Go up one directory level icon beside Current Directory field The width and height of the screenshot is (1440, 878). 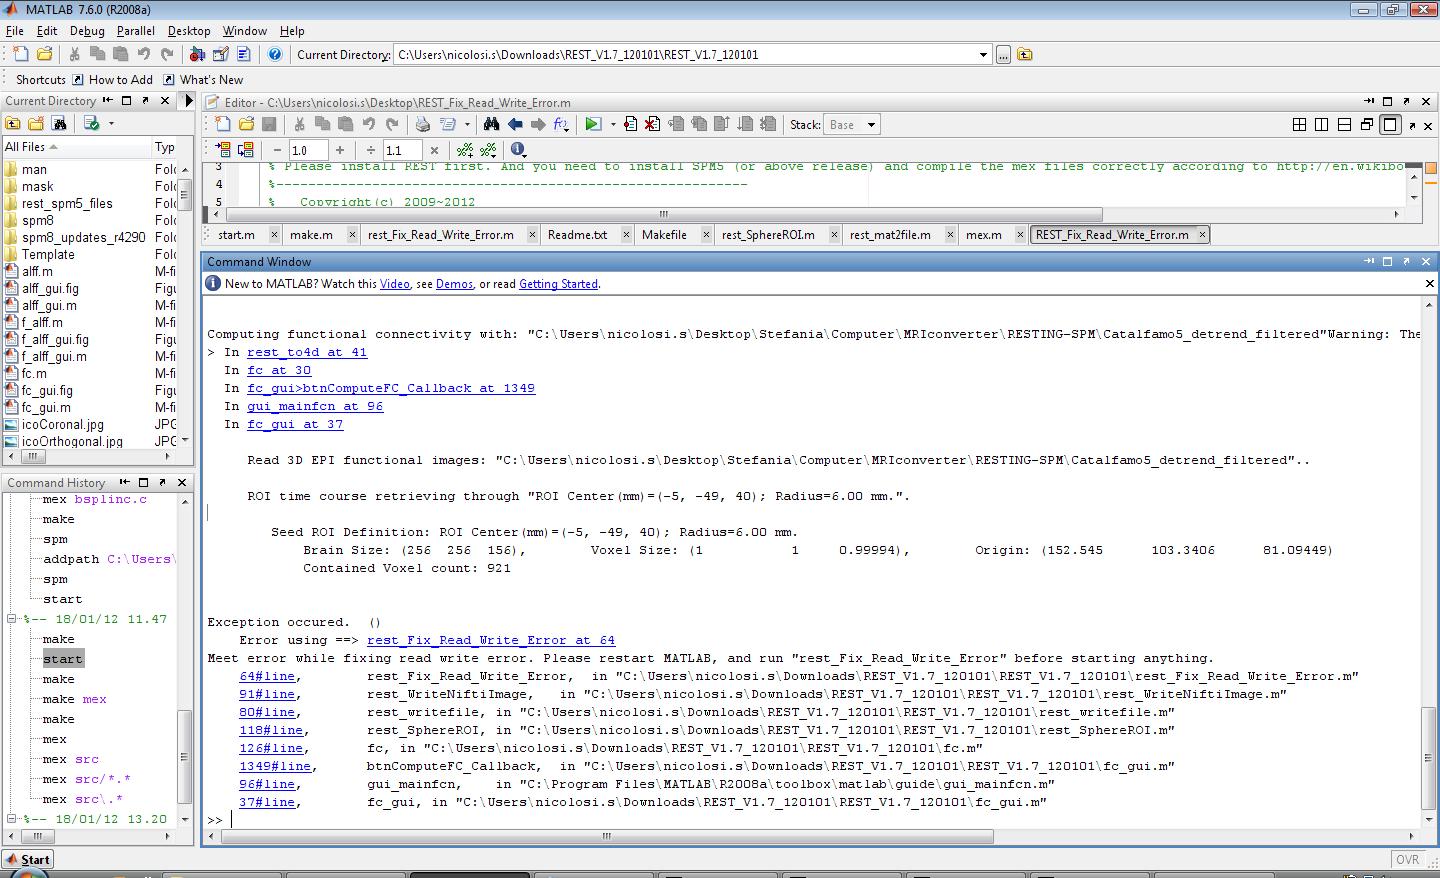1025,55
